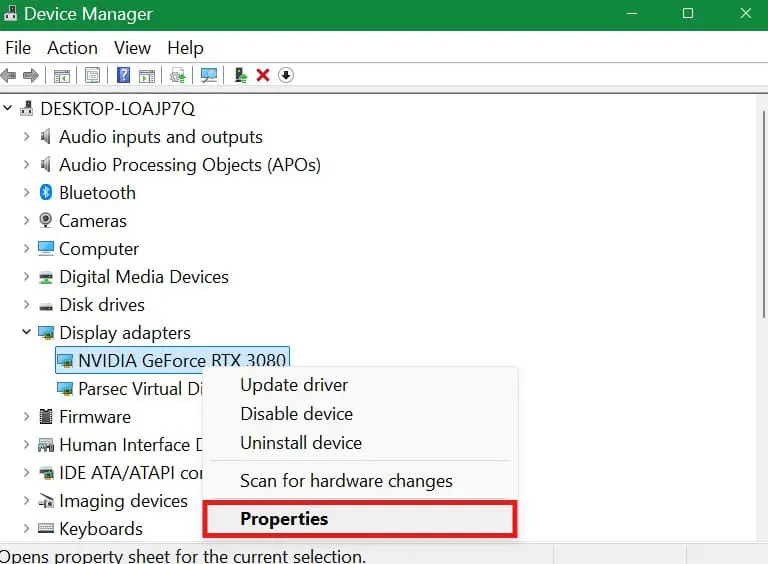Image resolution: width=768 pixels, height=564 pixels.
Task: Click the Device Manager title bar icon
Action: pos(10,13)
